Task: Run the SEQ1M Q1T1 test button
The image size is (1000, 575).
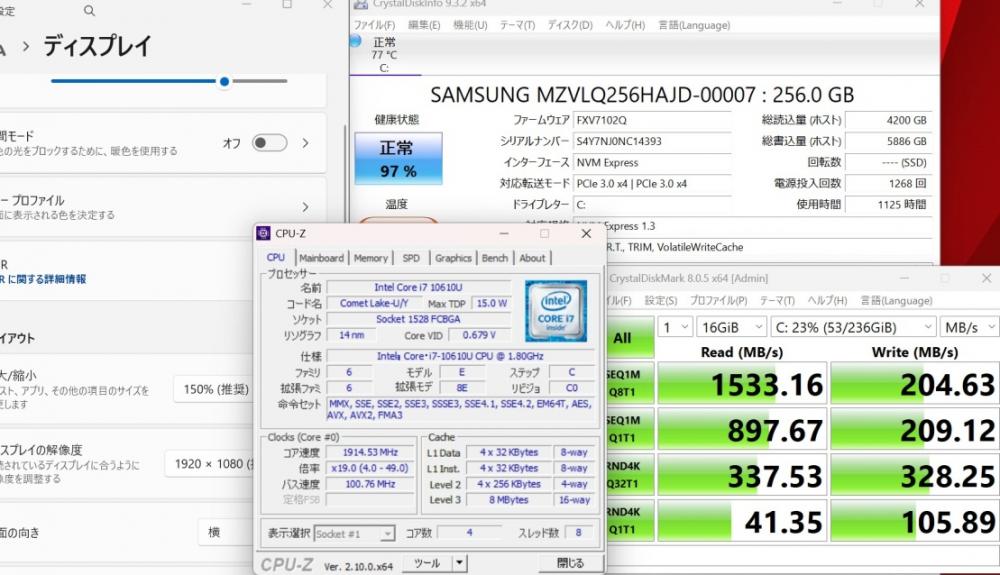Action: [629, 429]
